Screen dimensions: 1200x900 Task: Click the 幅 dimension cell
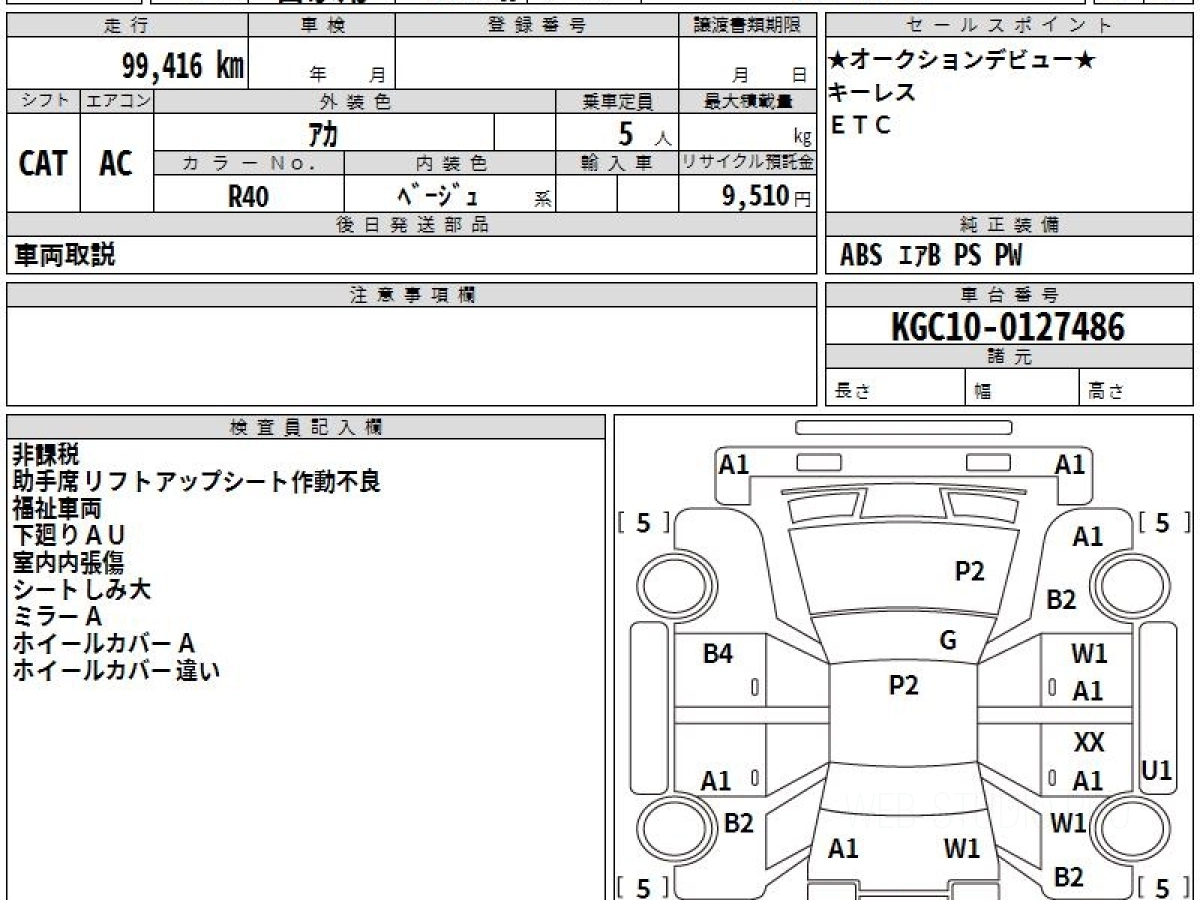pos(1022,388)
